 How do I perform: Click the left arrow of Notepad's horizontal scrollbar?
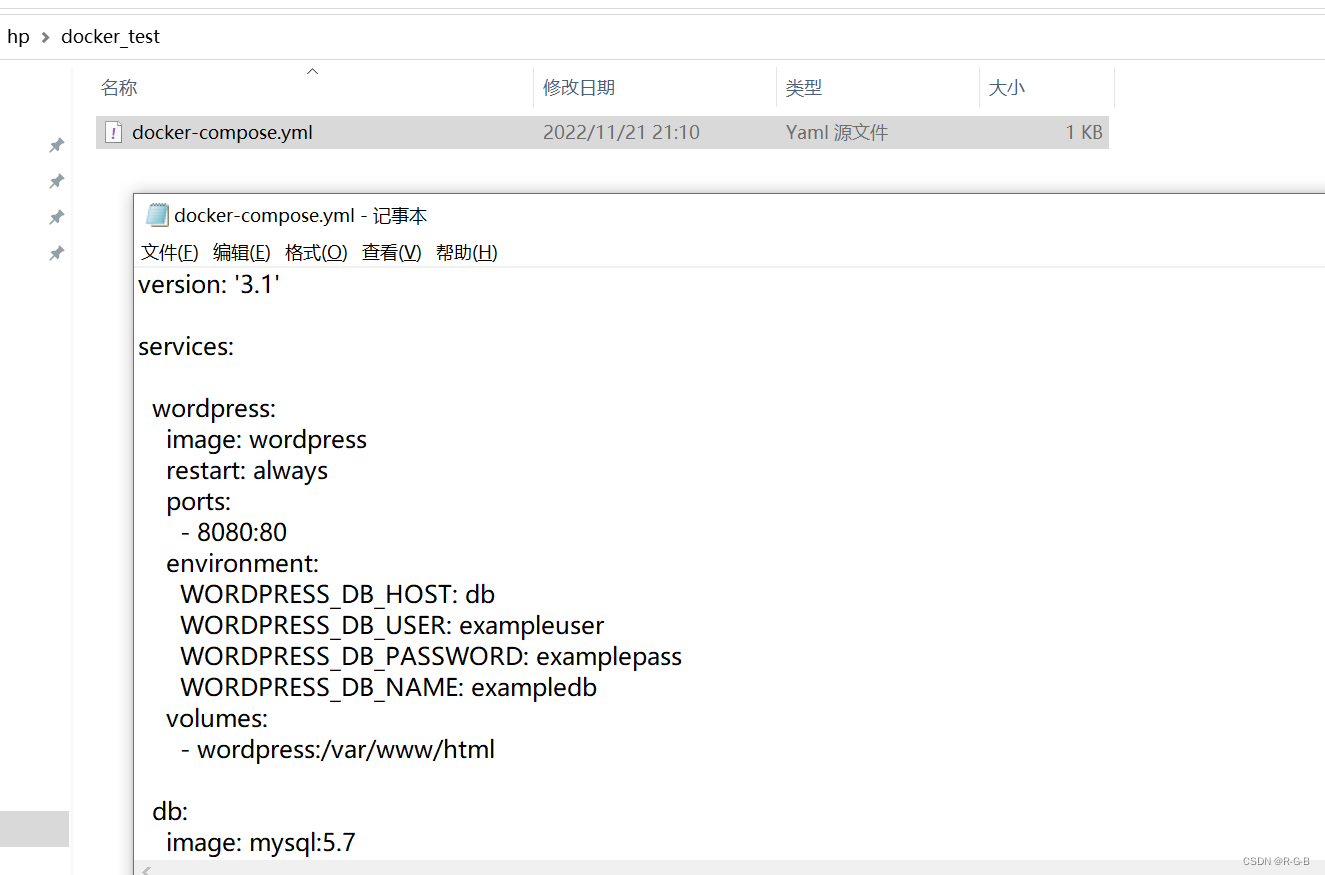(145, 869)
